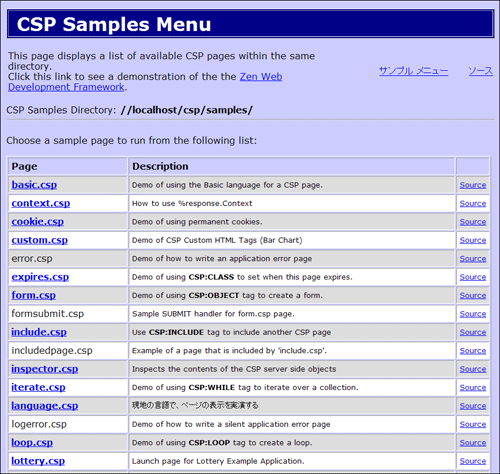The width and height of the screenshot is (500, 474).
Task: Click 'Inspects the contents' description cell
Action: tap(234, 369)
